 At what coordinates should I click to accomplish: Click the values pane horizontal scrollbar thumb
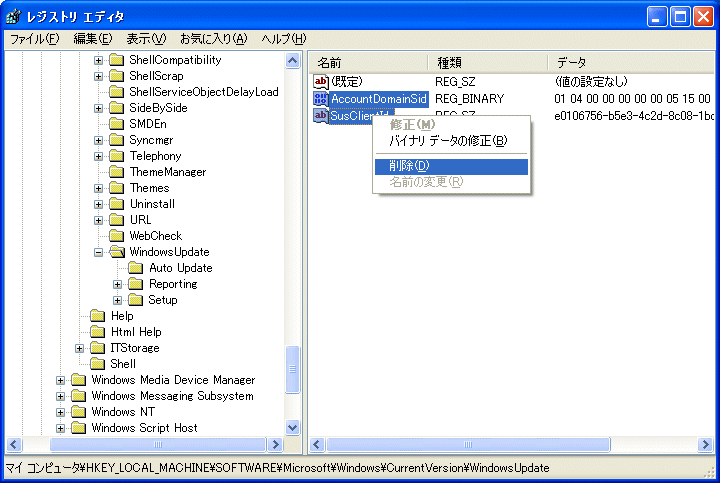(468, 444)
